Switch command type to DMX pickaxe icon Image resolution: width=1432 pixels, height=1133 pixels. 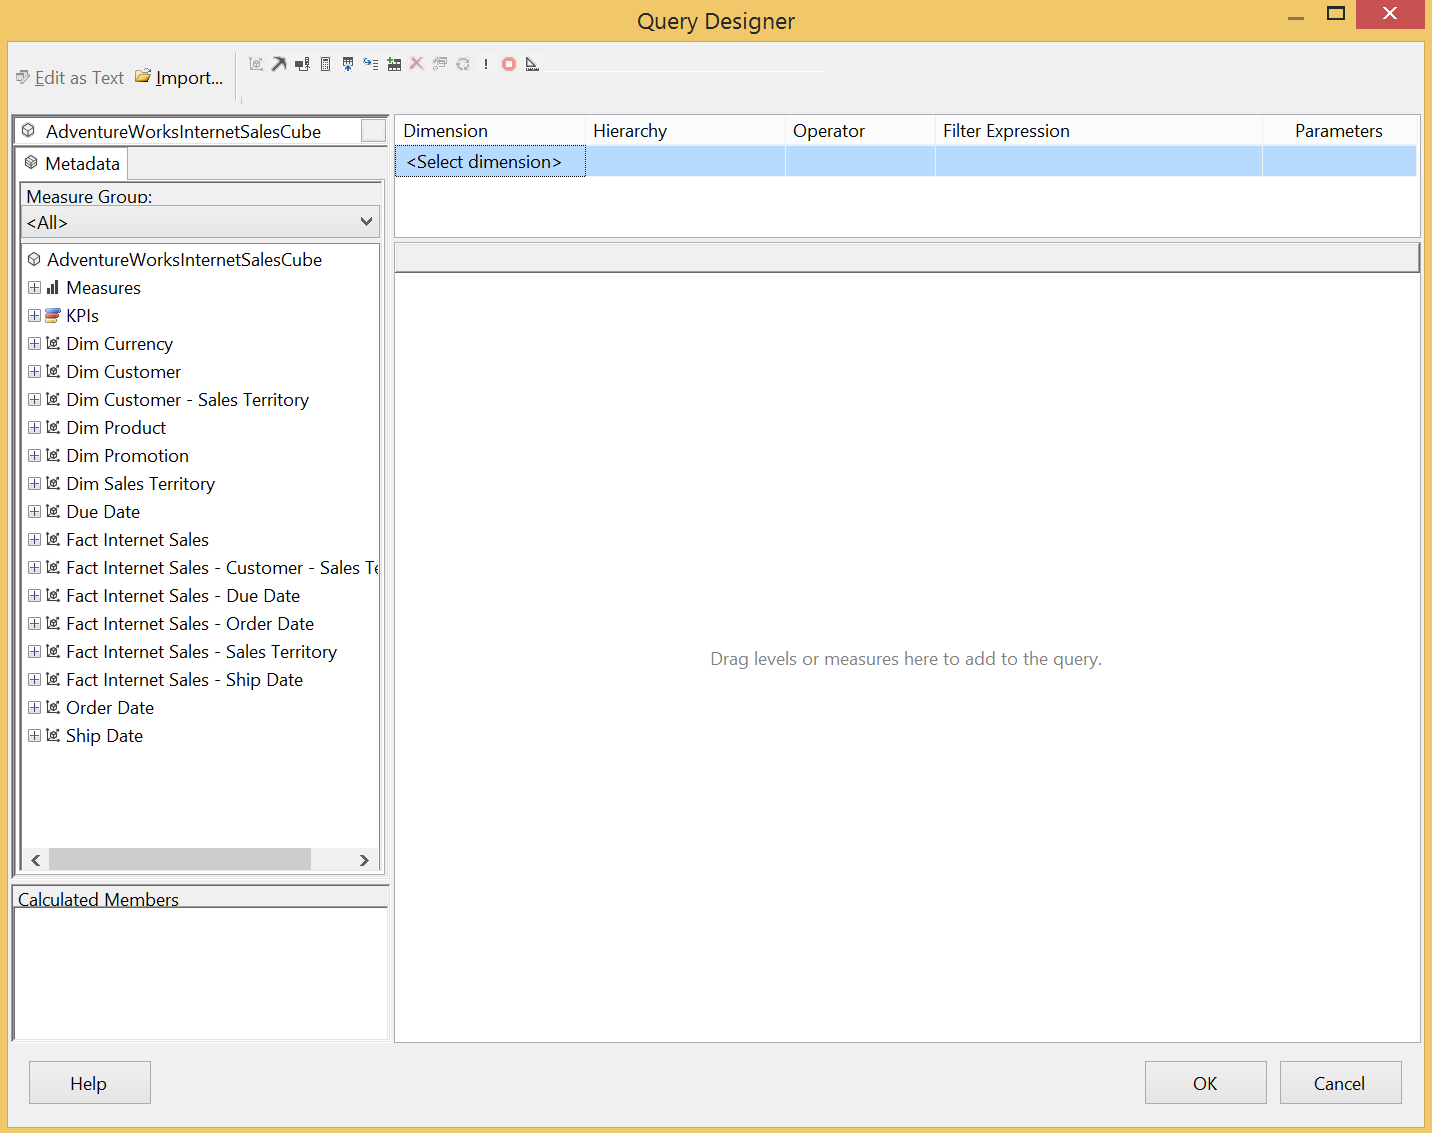(x=279, y=64)
